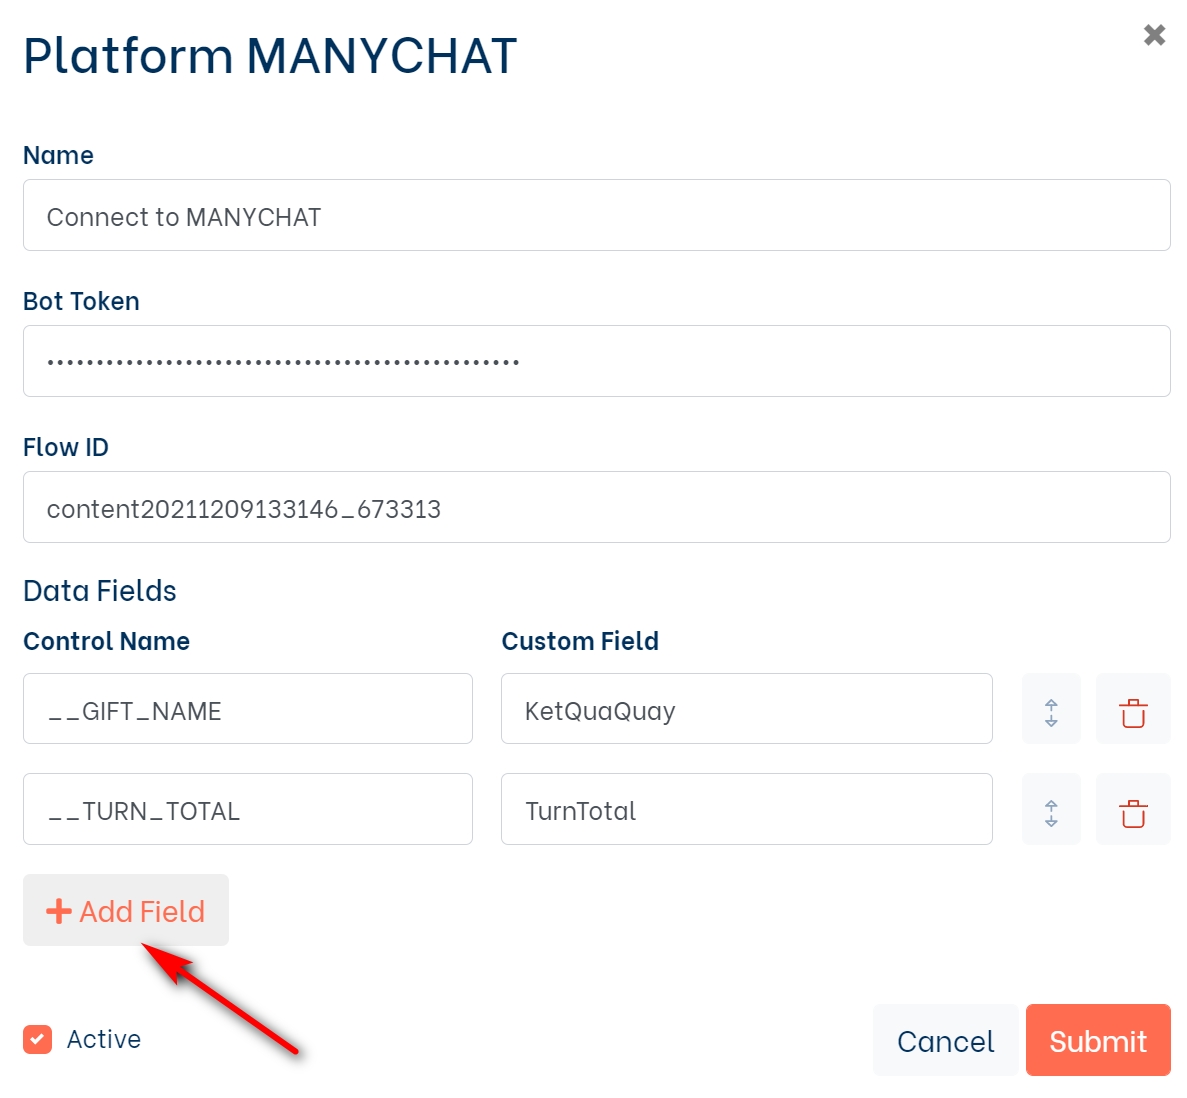The image size is (1187, 1098).
Task: Edit the KetQuaQuay custom field input
Action: 746,709
